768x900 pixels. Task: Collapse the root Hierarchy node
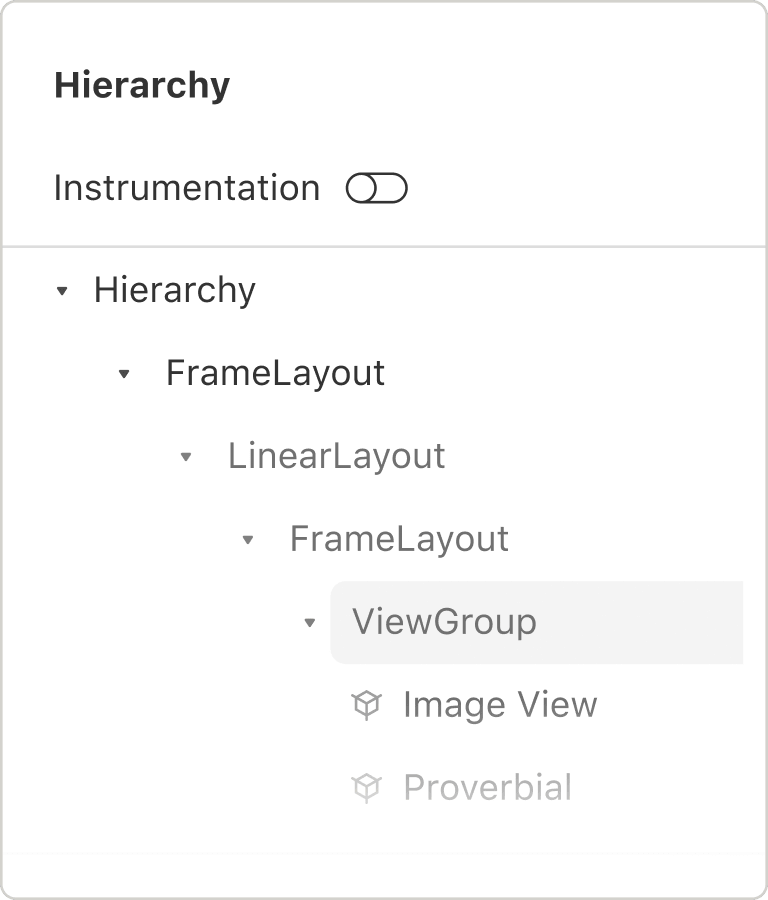pyautogui.click(x=63, y=290)
